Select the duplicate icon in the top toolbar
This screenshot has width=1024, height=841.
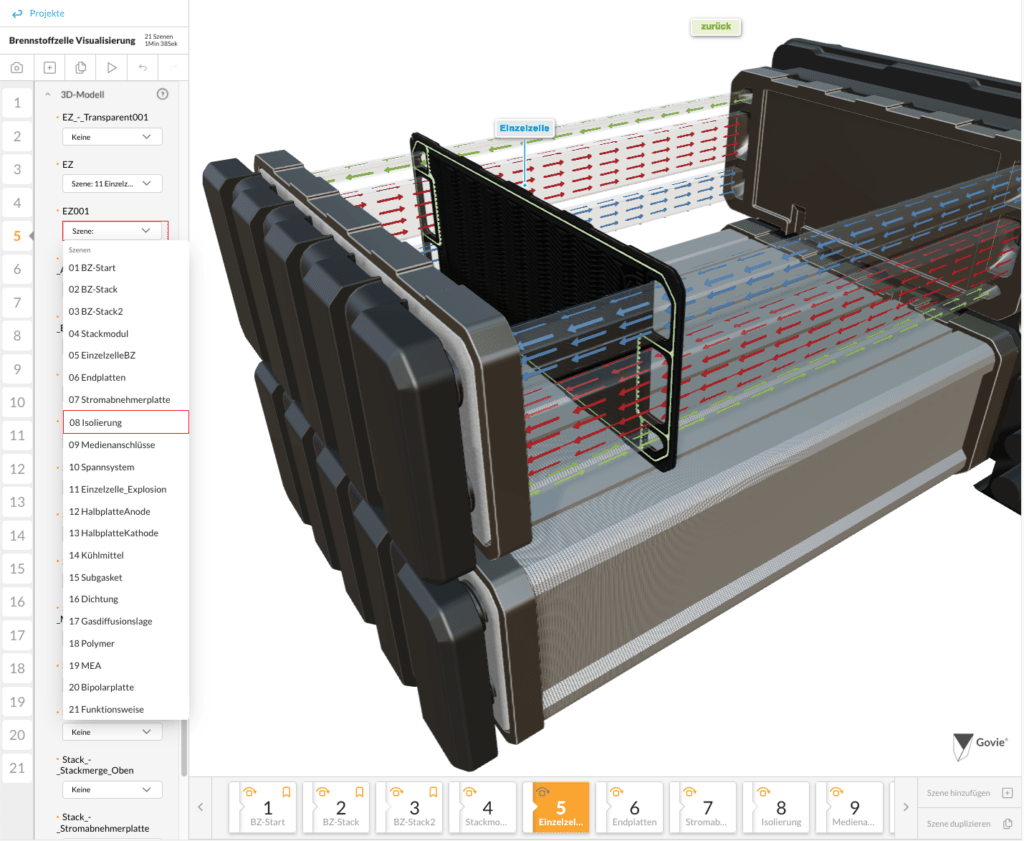[x=81, y=67]
